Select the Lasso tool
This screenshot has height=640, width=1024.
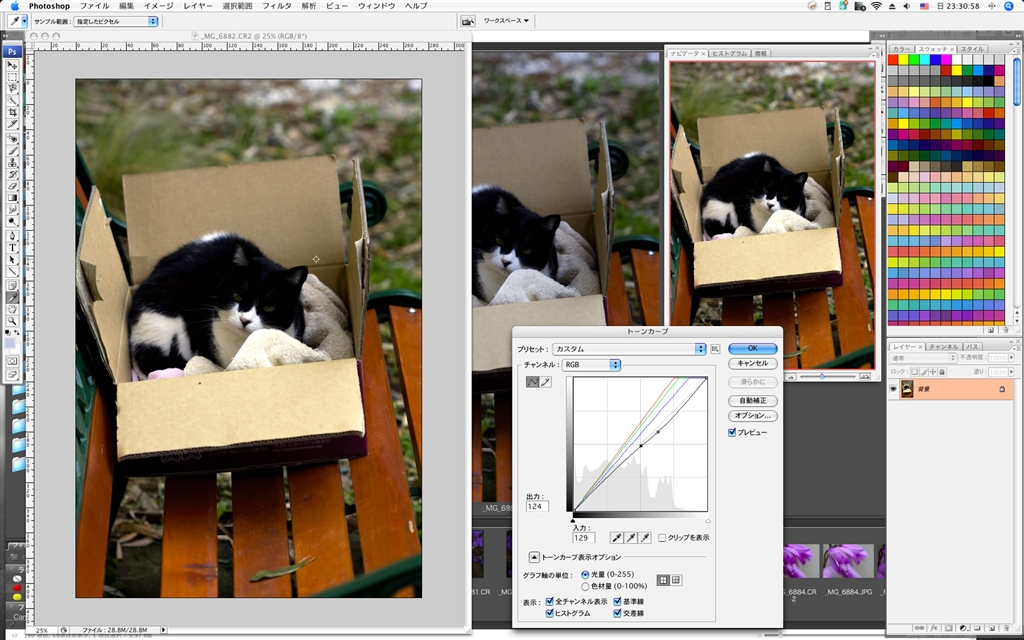pos(12,88)
